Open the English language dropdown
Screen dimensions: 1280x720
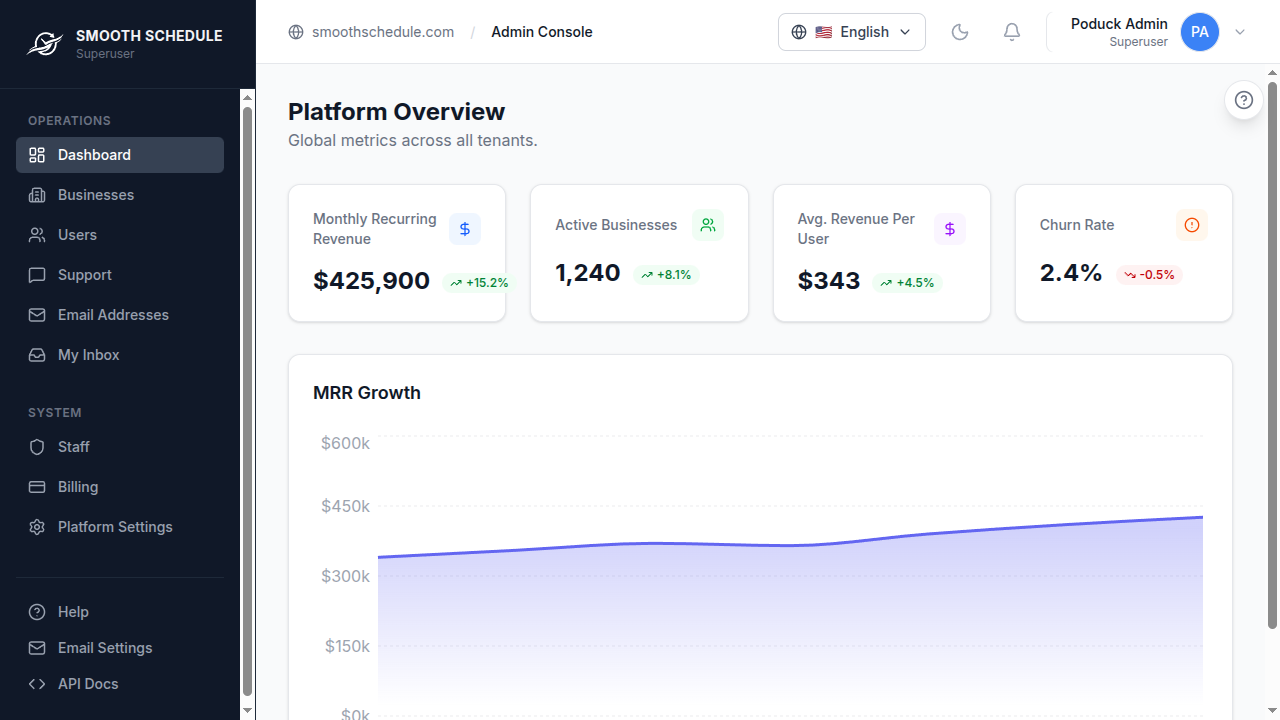(x=852, y=32)
